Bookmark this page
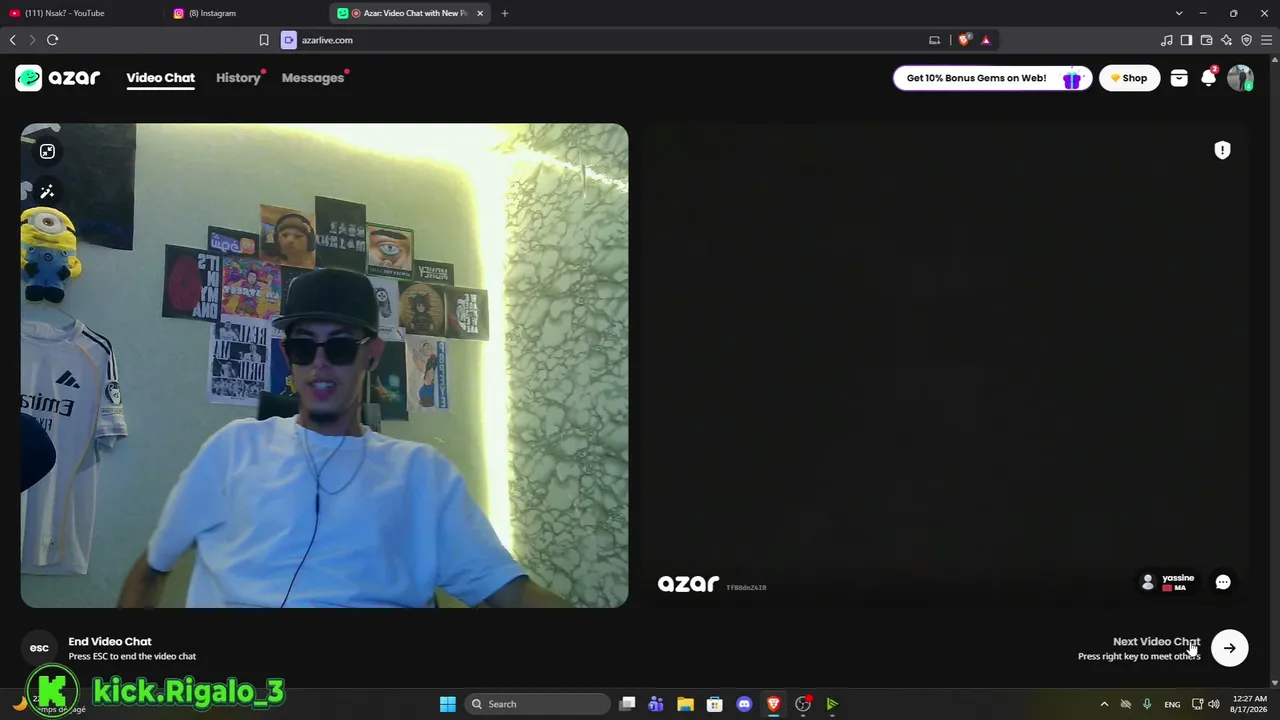Viewport: 1280px width, 720px height. click(264, 40)
